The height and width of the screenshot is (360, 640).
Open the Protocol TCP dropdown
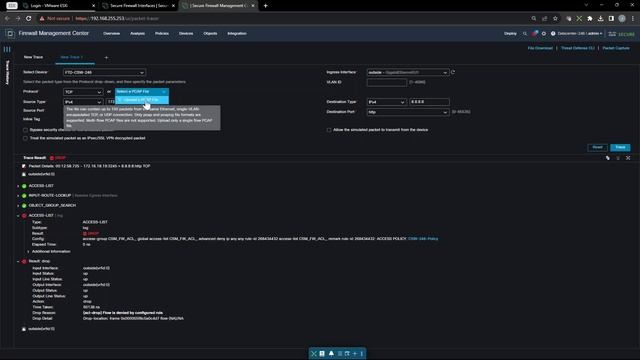point(83,92)
